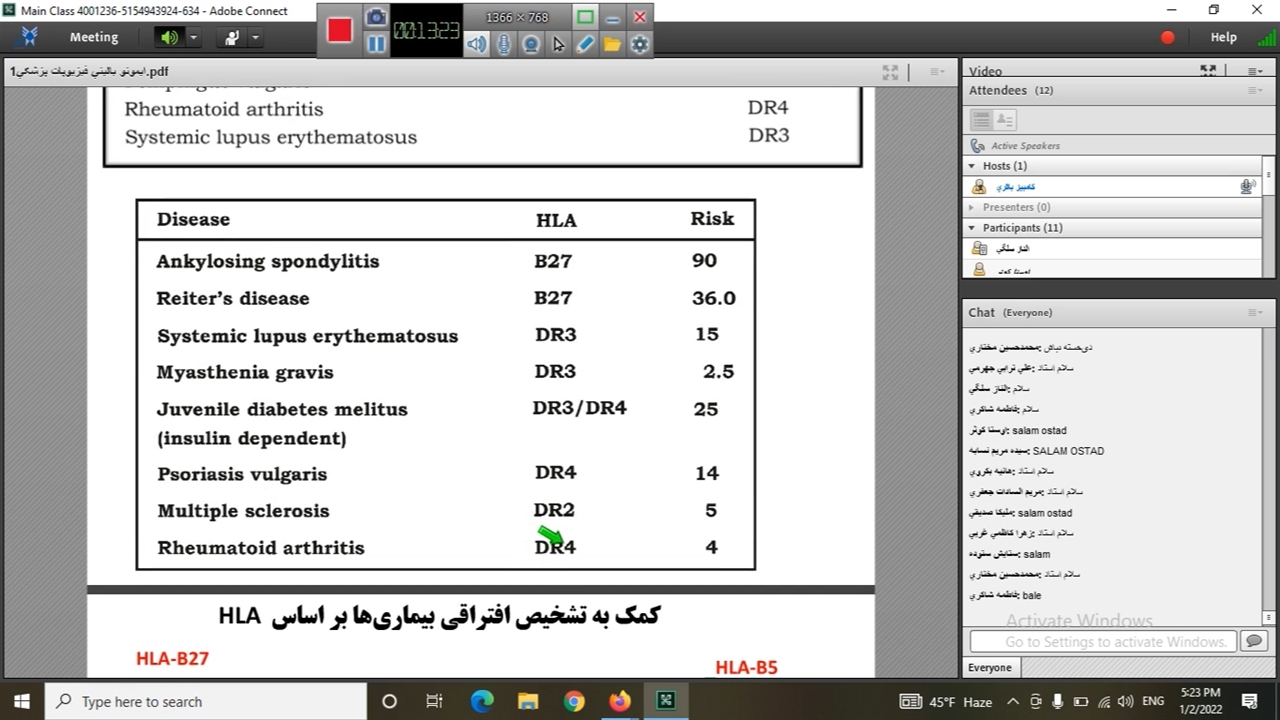
Task: Expand the Presenters group
Action: (x=972, y=207)
